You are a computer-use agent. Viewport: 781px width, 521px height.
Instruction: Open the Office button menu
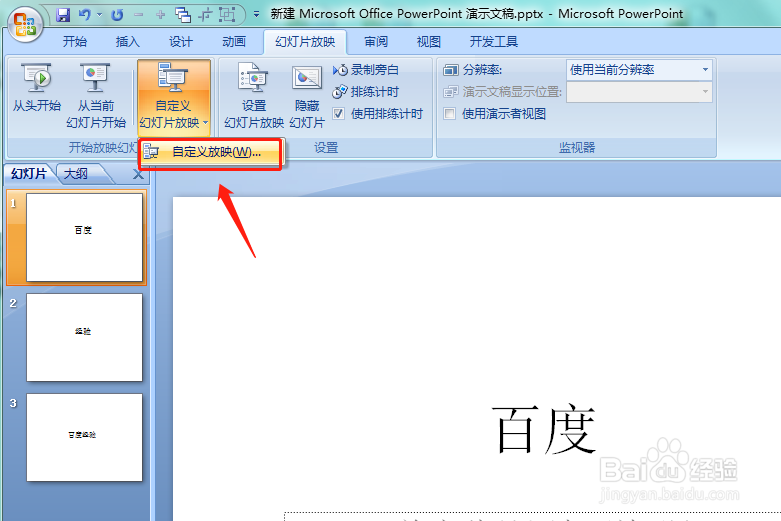tap(24, 24)
